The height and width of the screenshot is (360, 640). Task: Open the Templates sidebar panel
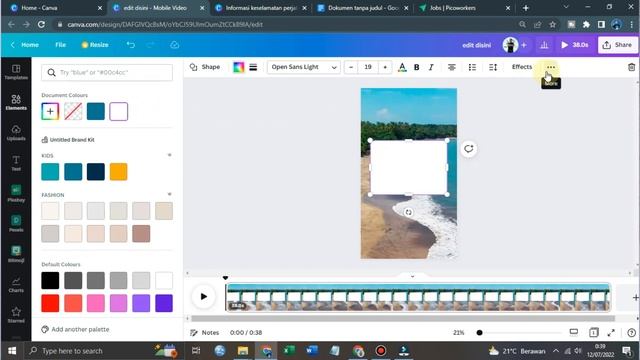[16, 72]
